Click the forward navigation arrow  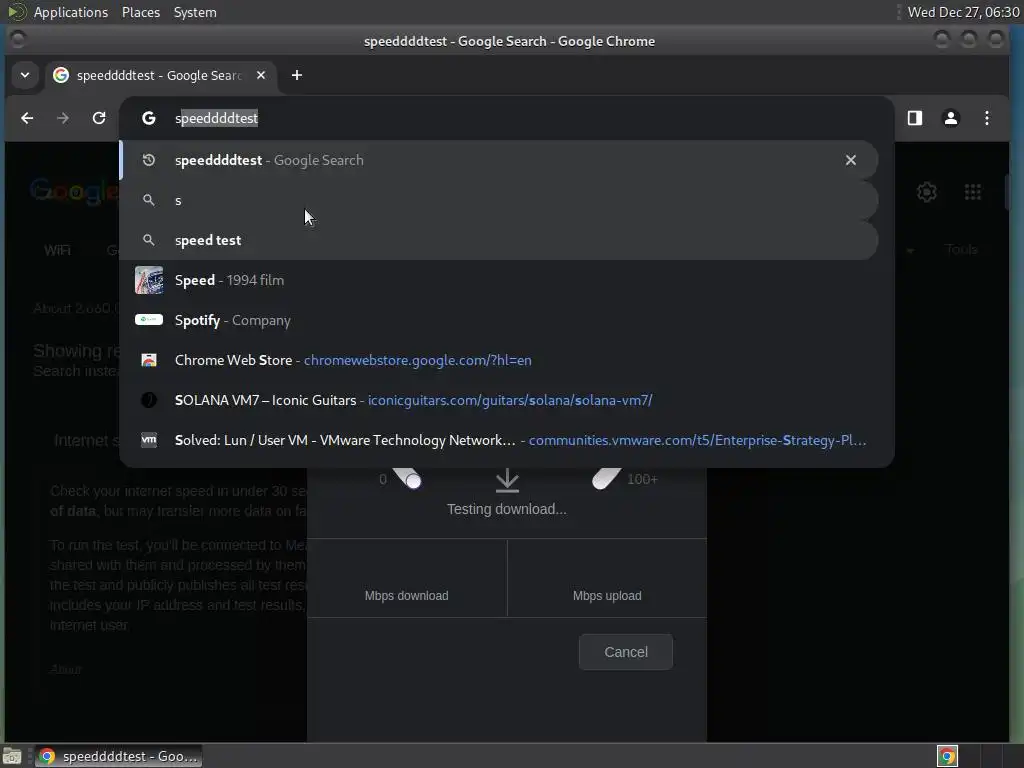[x=63, y=118]
